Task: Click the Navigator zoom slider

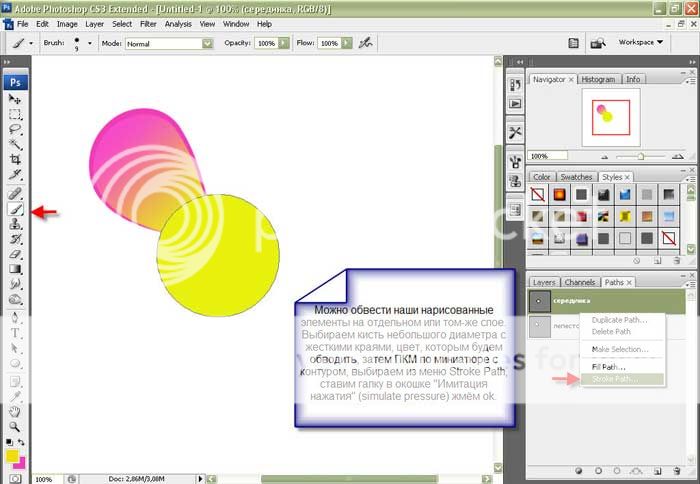Action: (640, 156)
